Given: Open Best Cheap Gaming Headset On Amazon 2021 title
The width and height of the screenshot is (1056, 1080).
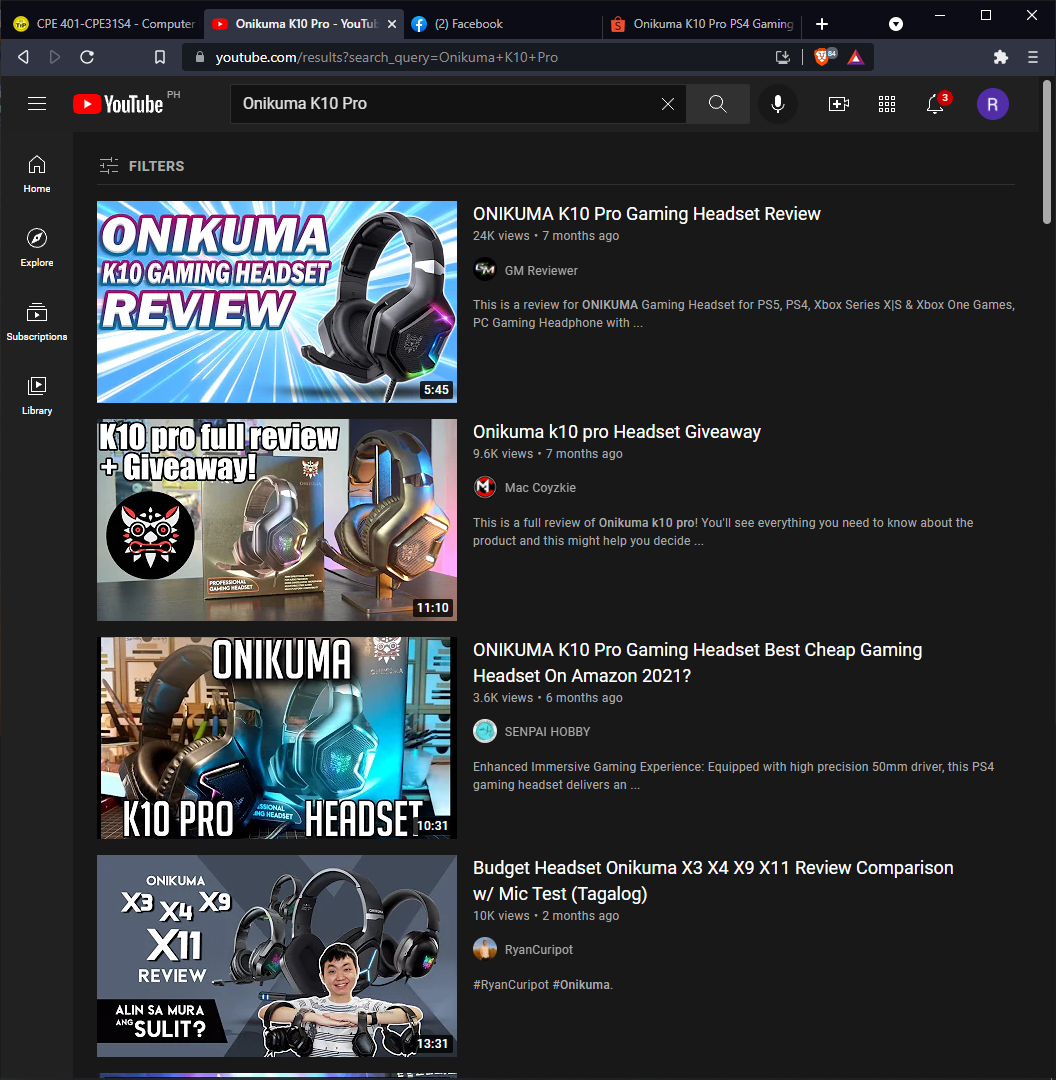Looking at the screenshot, I should click(697, 663).
